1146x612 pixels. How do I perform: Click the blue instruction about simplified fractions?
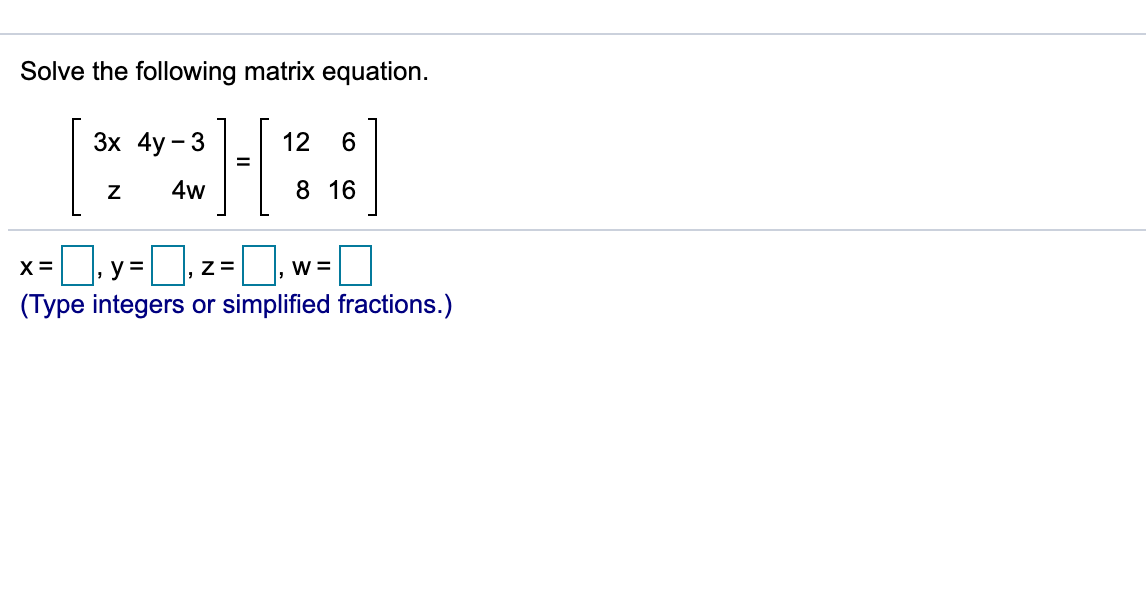[x=235, y=305]
